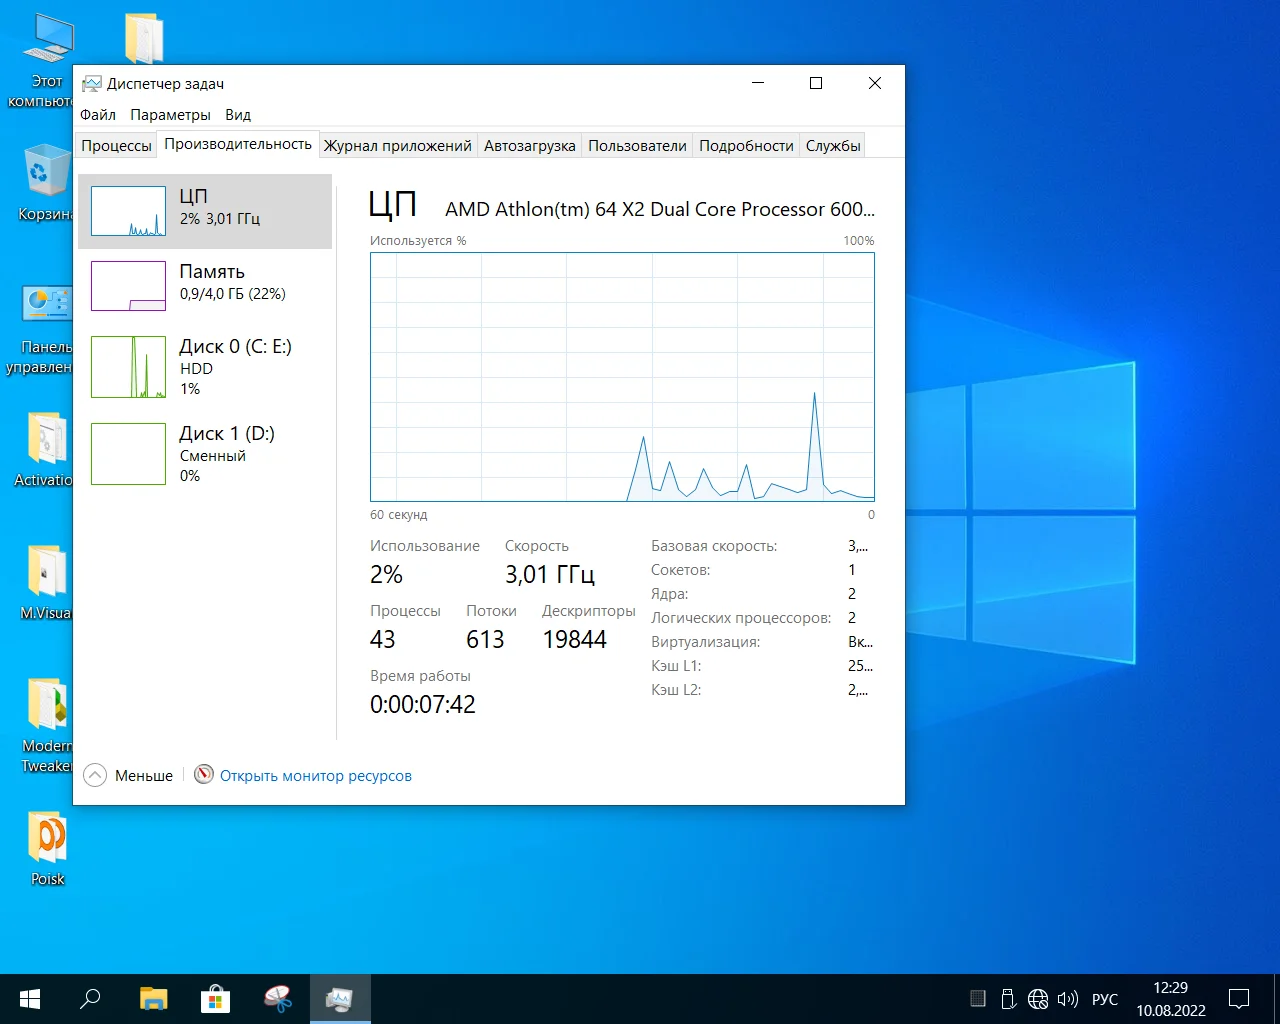The width and height of the screenshot is (1280, 1024).
Task: Open the notification center icon
Action: tap(1239, 999)
